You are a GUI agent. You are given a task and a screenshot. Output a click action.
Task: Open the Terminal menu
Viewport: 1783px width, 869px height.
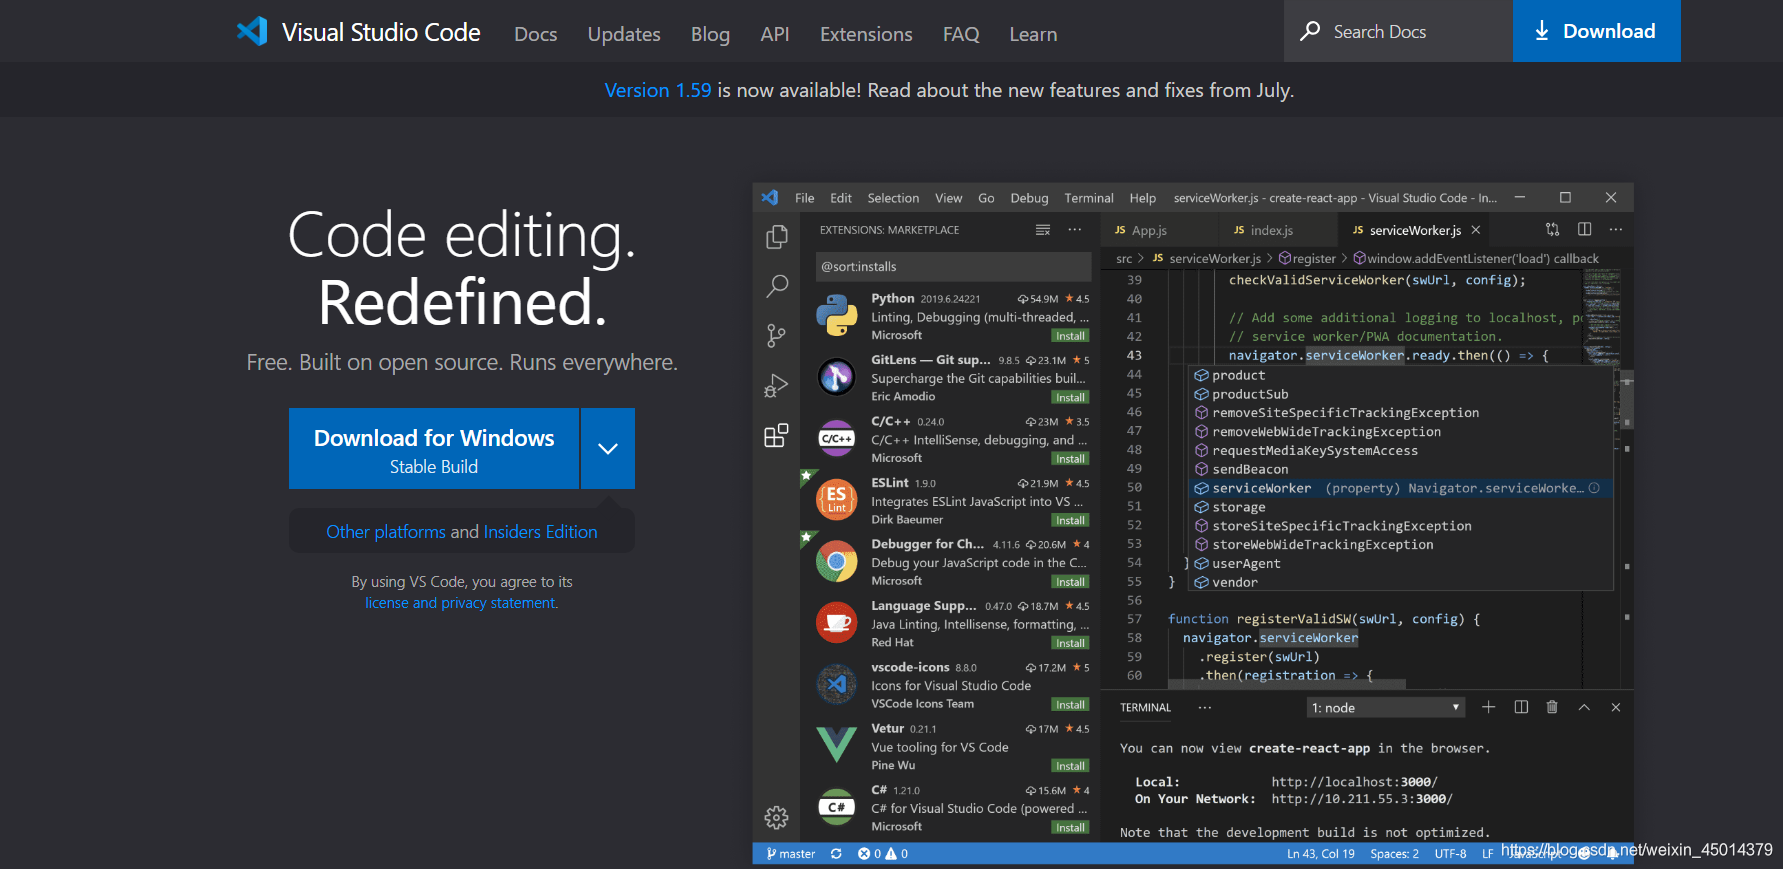1089,198
